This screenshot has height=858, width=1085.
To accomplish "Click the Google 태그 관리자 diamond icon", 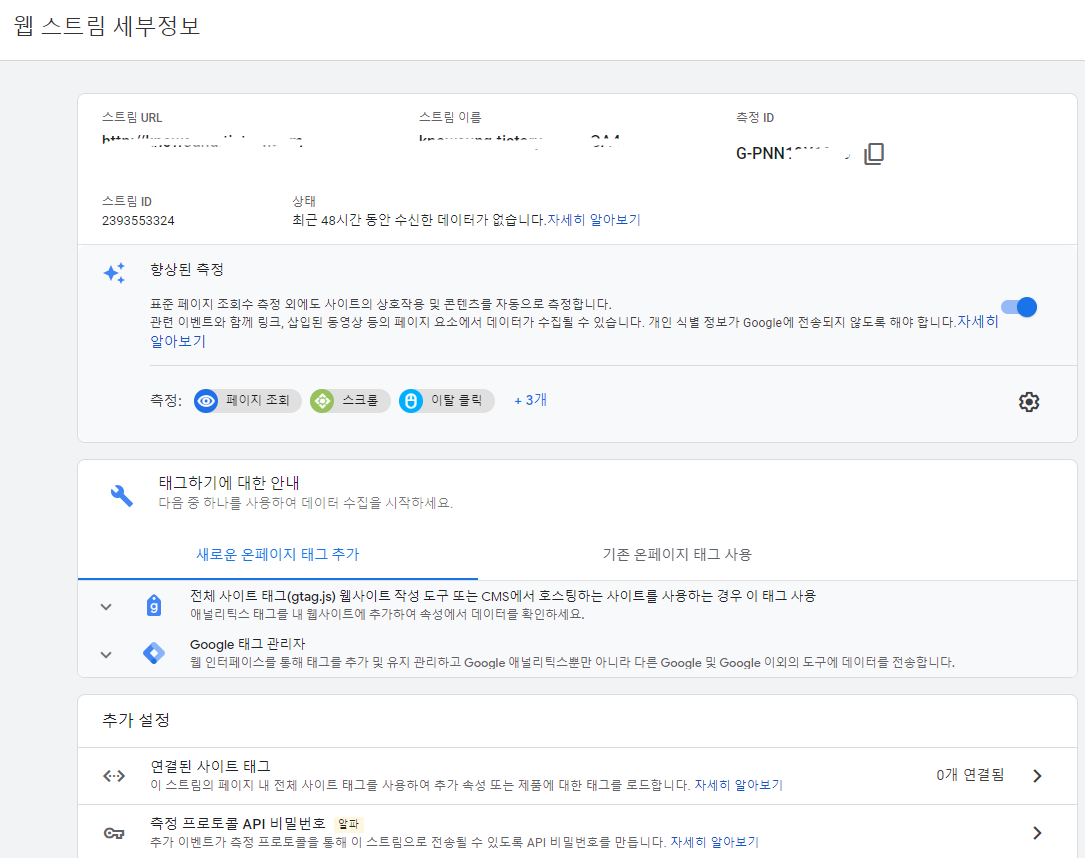I will tap(154, 652).
